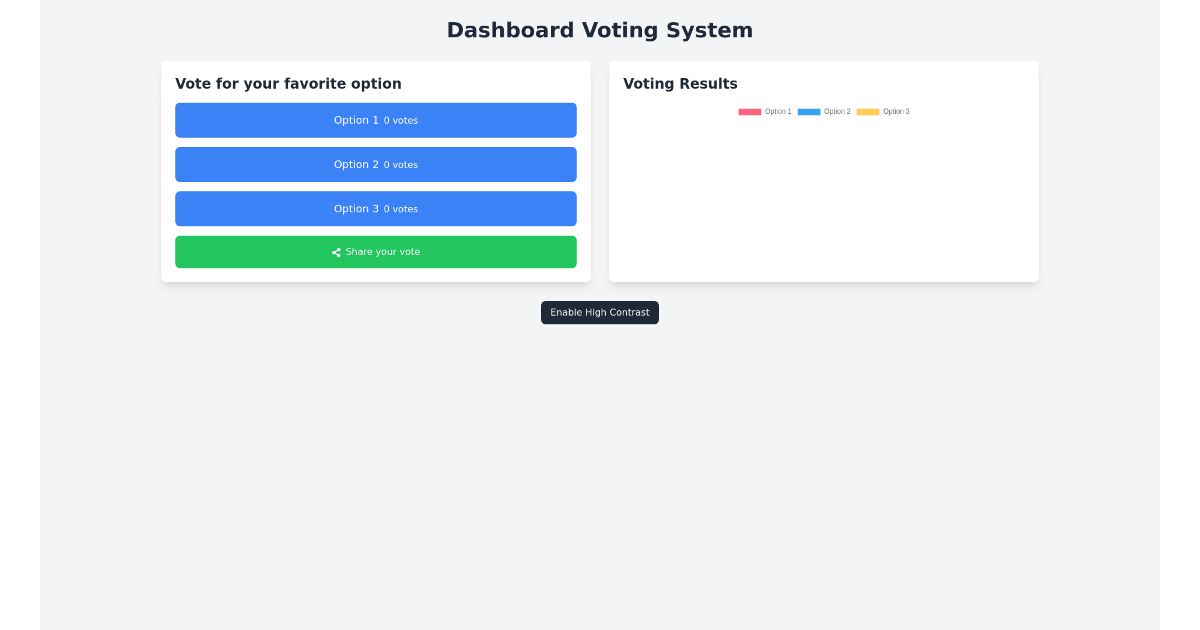This screenshot has width=1200, height=630.
Task: Click the blue legend marker for Option 2
Action: tap(810, 111)
